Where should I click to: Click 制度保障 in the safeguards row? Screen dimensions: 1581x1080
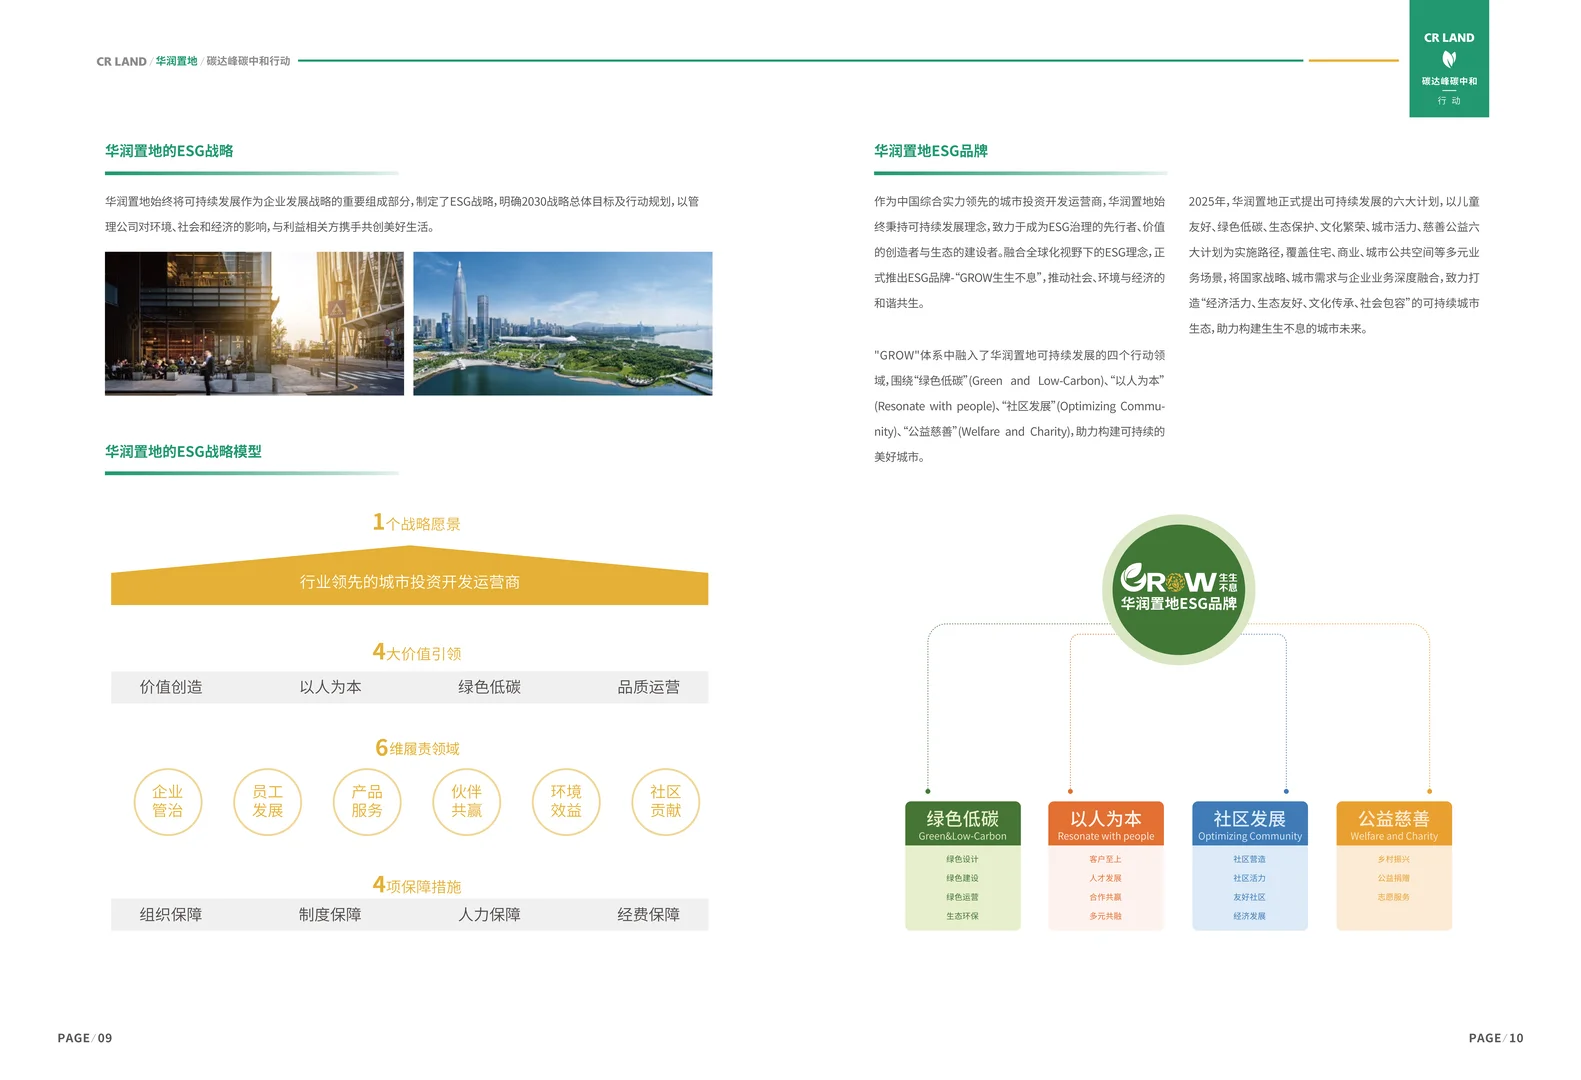coord(330,915)
